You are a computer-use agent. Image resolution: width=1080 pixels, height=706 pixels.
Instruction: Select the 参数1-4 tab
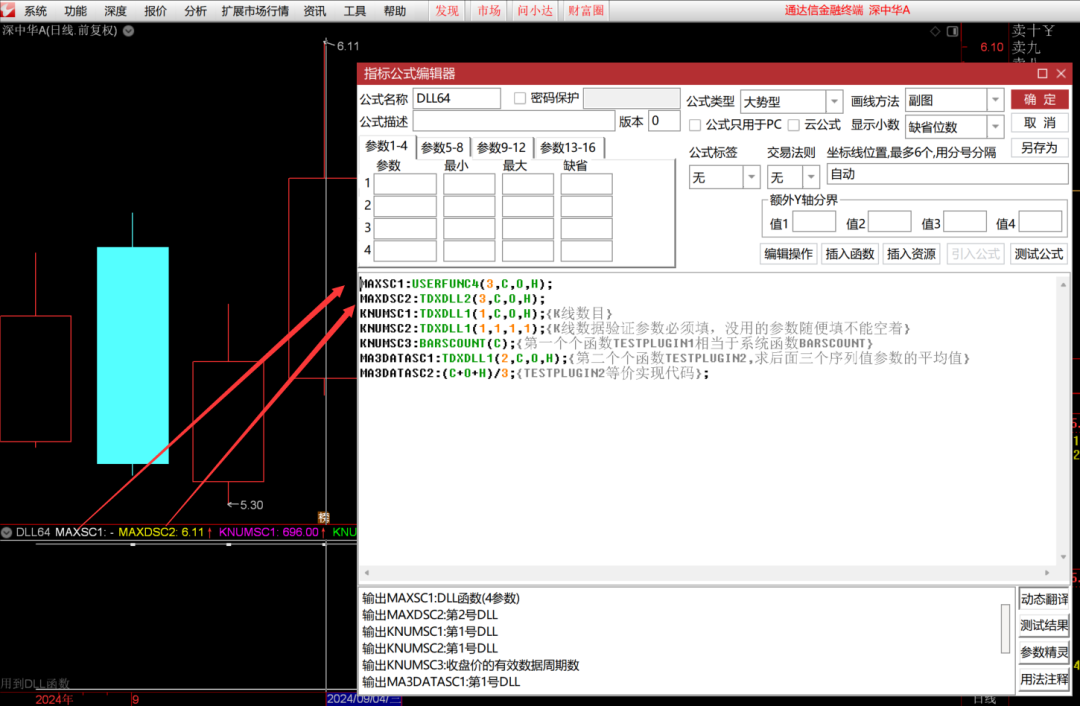[386, 146]
